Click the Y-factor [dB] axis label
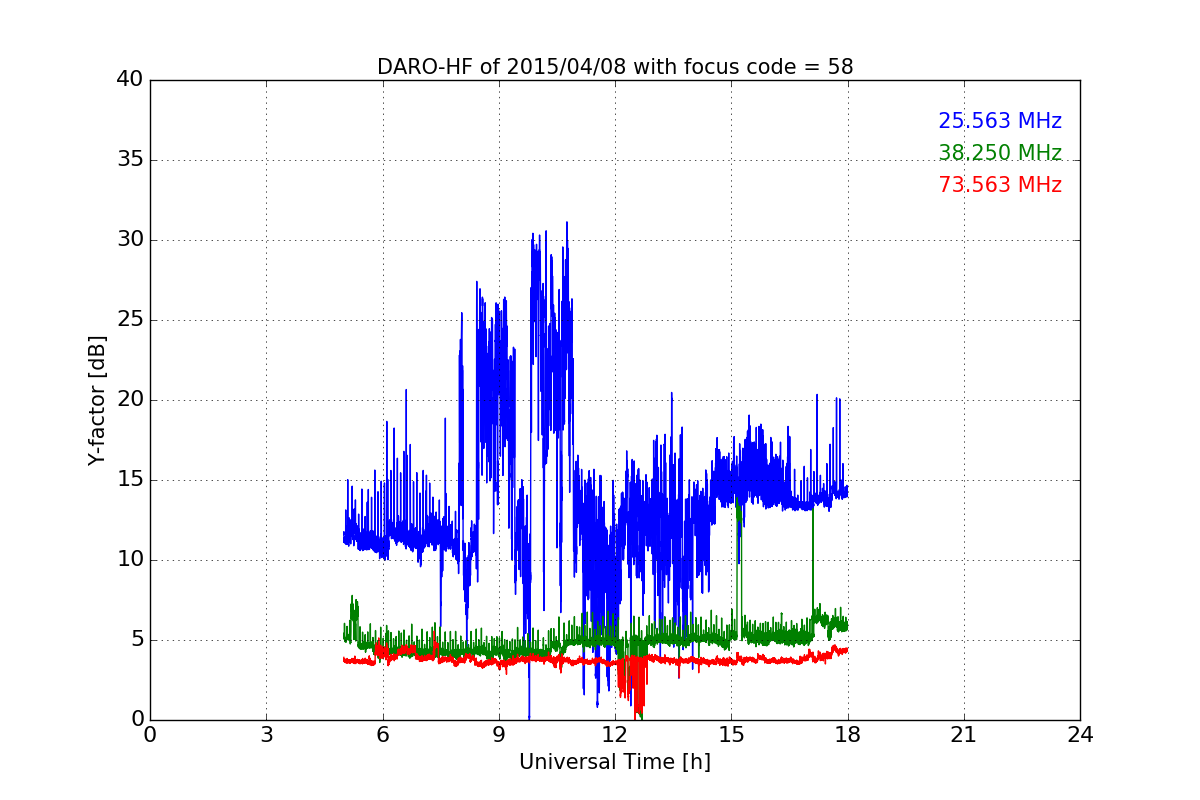Screen dimensions: 1200x800 (97, 400)
